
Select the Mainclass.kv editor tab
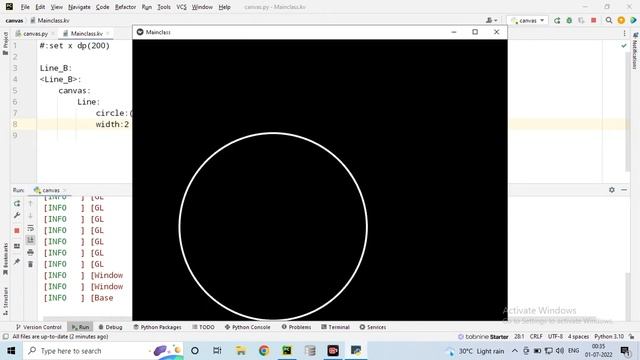pyautogui.click(x=86, y=33)
